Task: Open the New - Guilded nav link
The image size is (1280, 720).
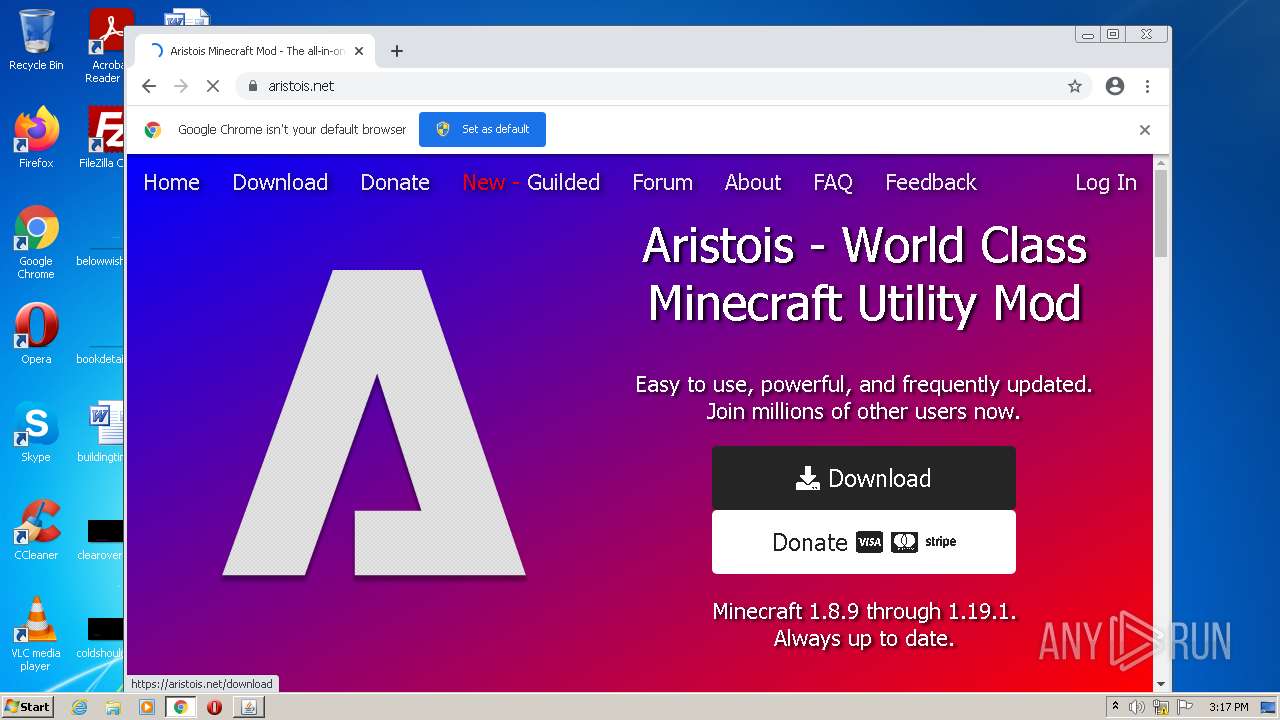Action: point(531,182)
